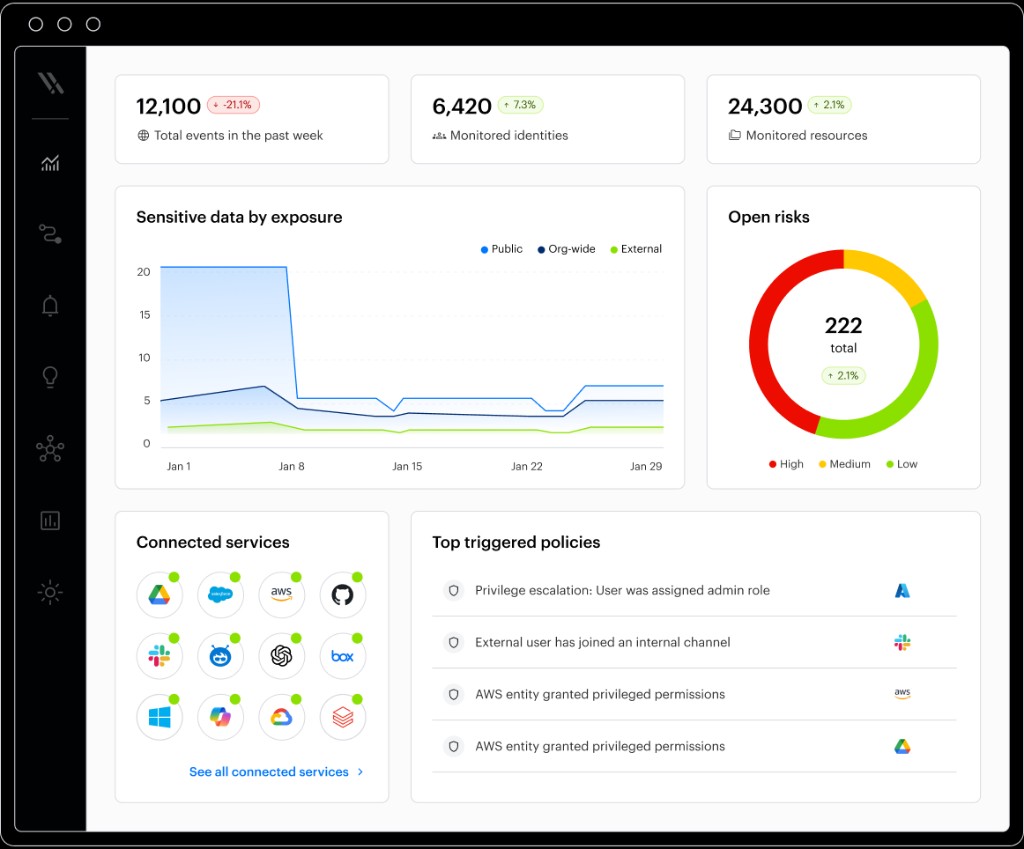This screenshot has height=849, width=1024.
Task: Click the Jan 1 axis label
Action: [x=178, y=466]
